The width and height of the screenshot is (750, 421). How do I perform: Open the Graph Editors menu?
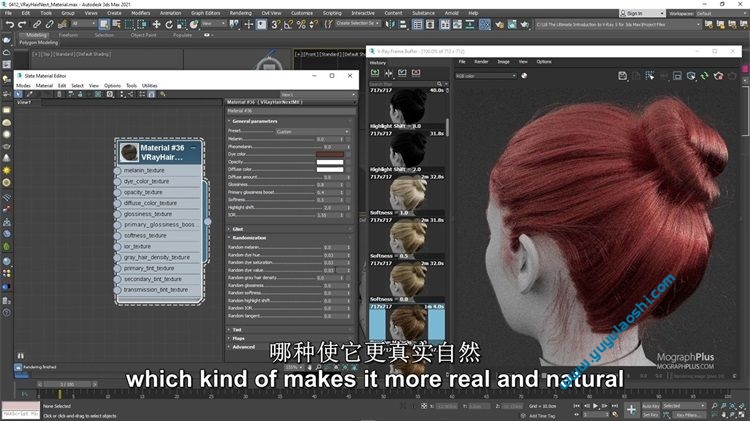point(206,13)
